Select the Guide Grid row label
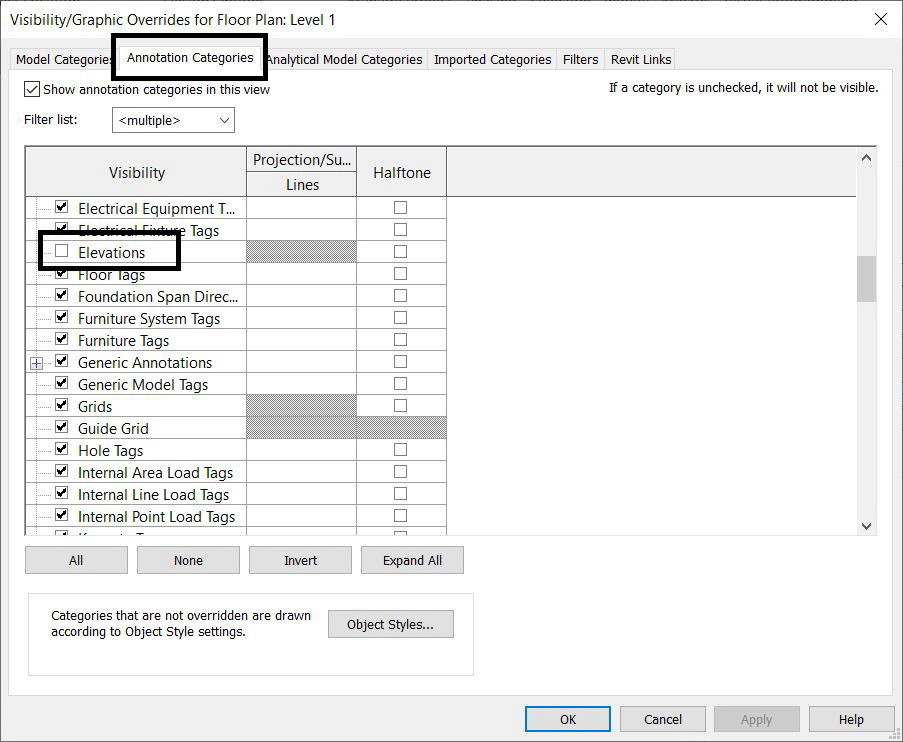This screenshot has height=742, width=903. click(113, 429)
